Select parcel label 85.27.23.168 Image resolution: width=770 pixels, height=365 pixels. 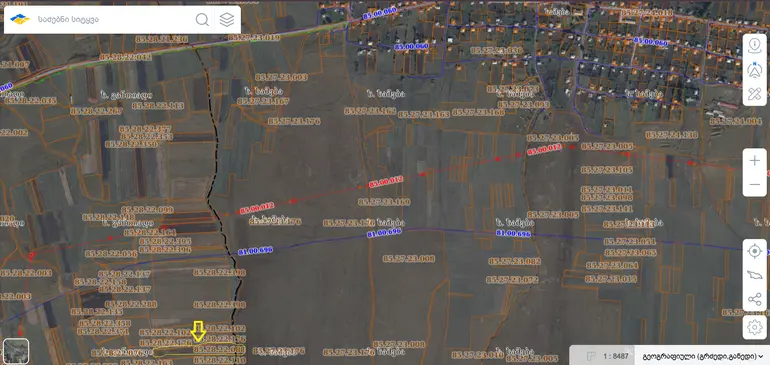(478, 112)
